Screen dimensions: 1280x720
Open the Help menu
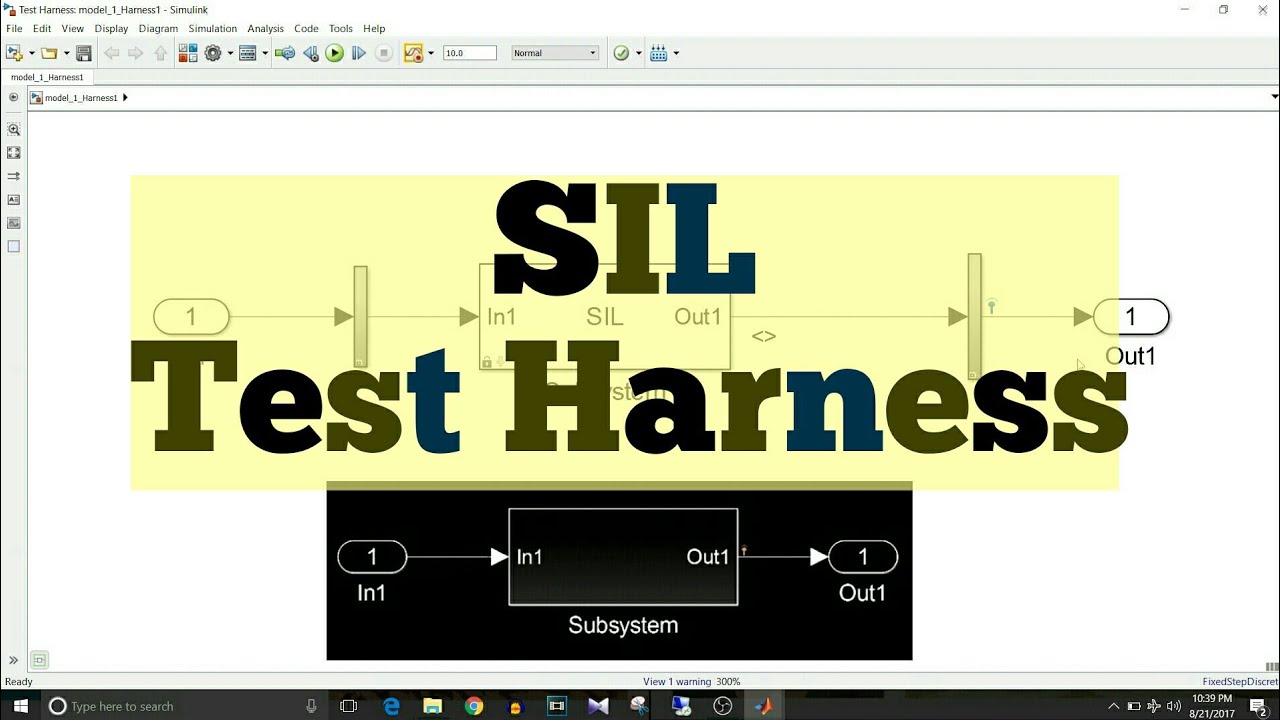(374, 29)
